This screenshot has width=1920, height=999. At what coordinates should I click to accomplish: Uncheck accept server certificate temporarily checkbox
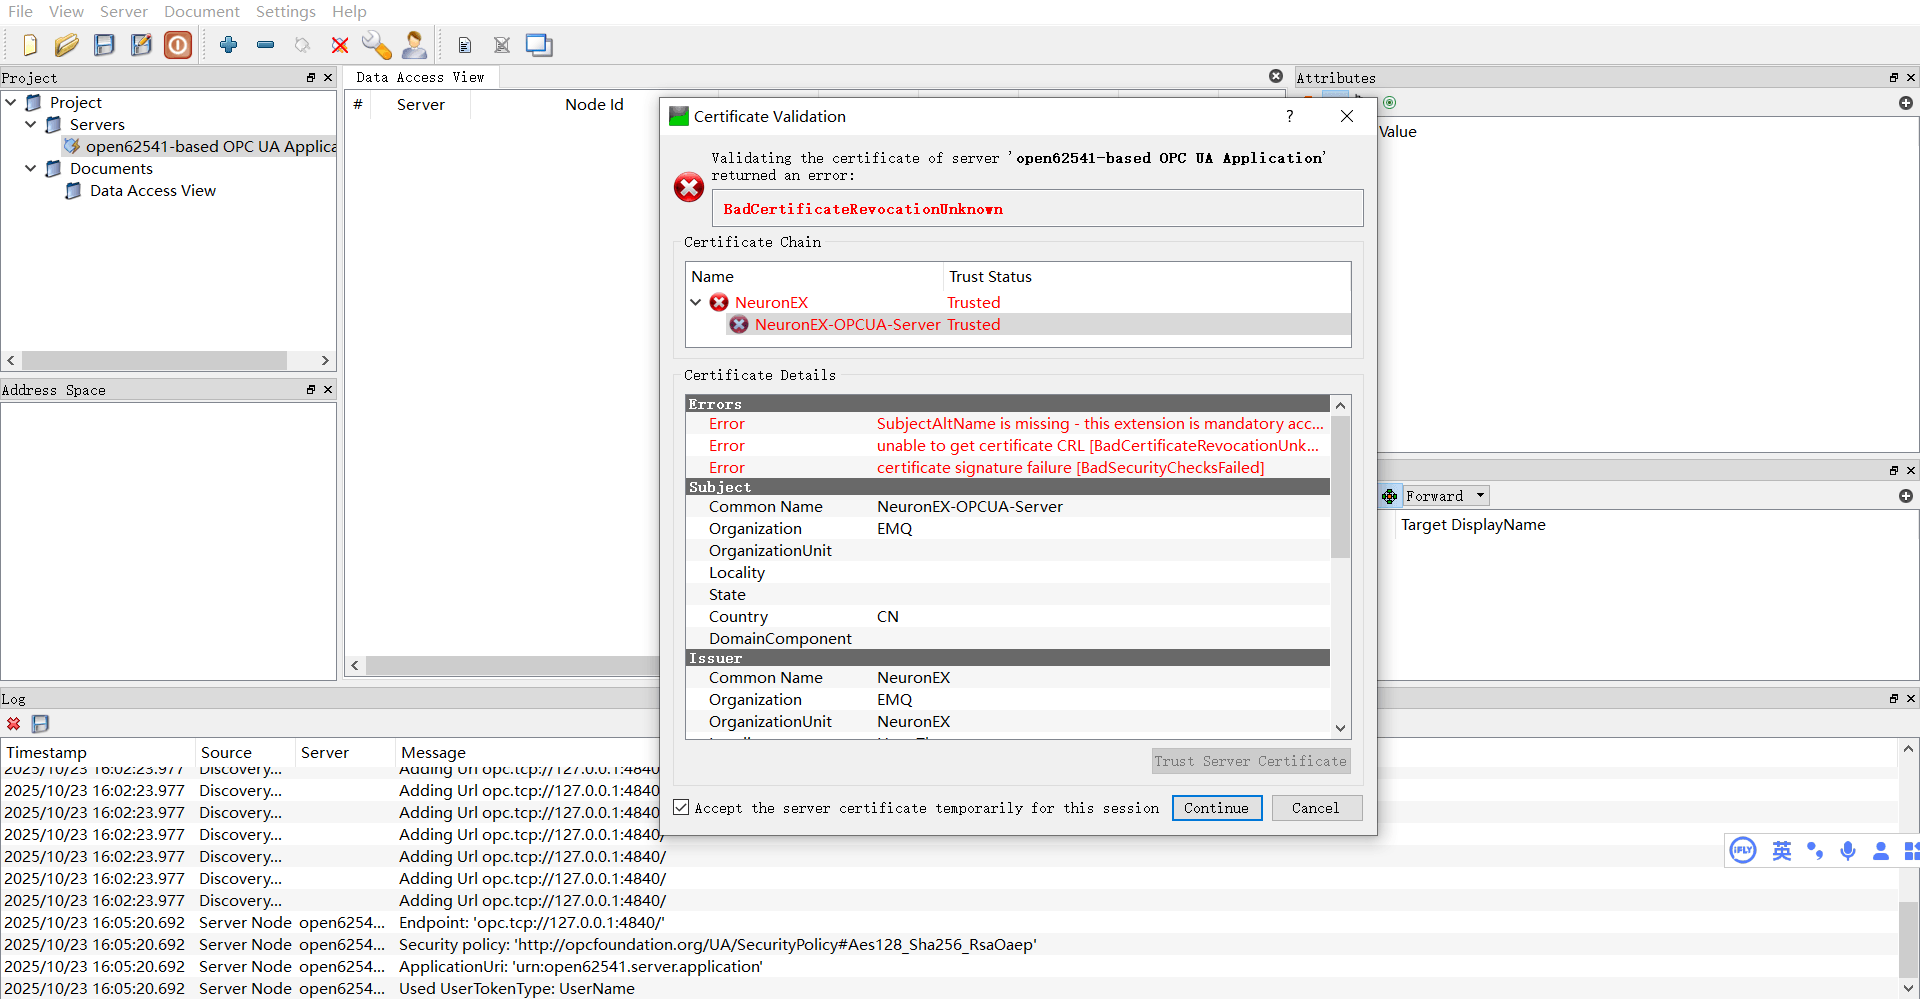point(682,807)
